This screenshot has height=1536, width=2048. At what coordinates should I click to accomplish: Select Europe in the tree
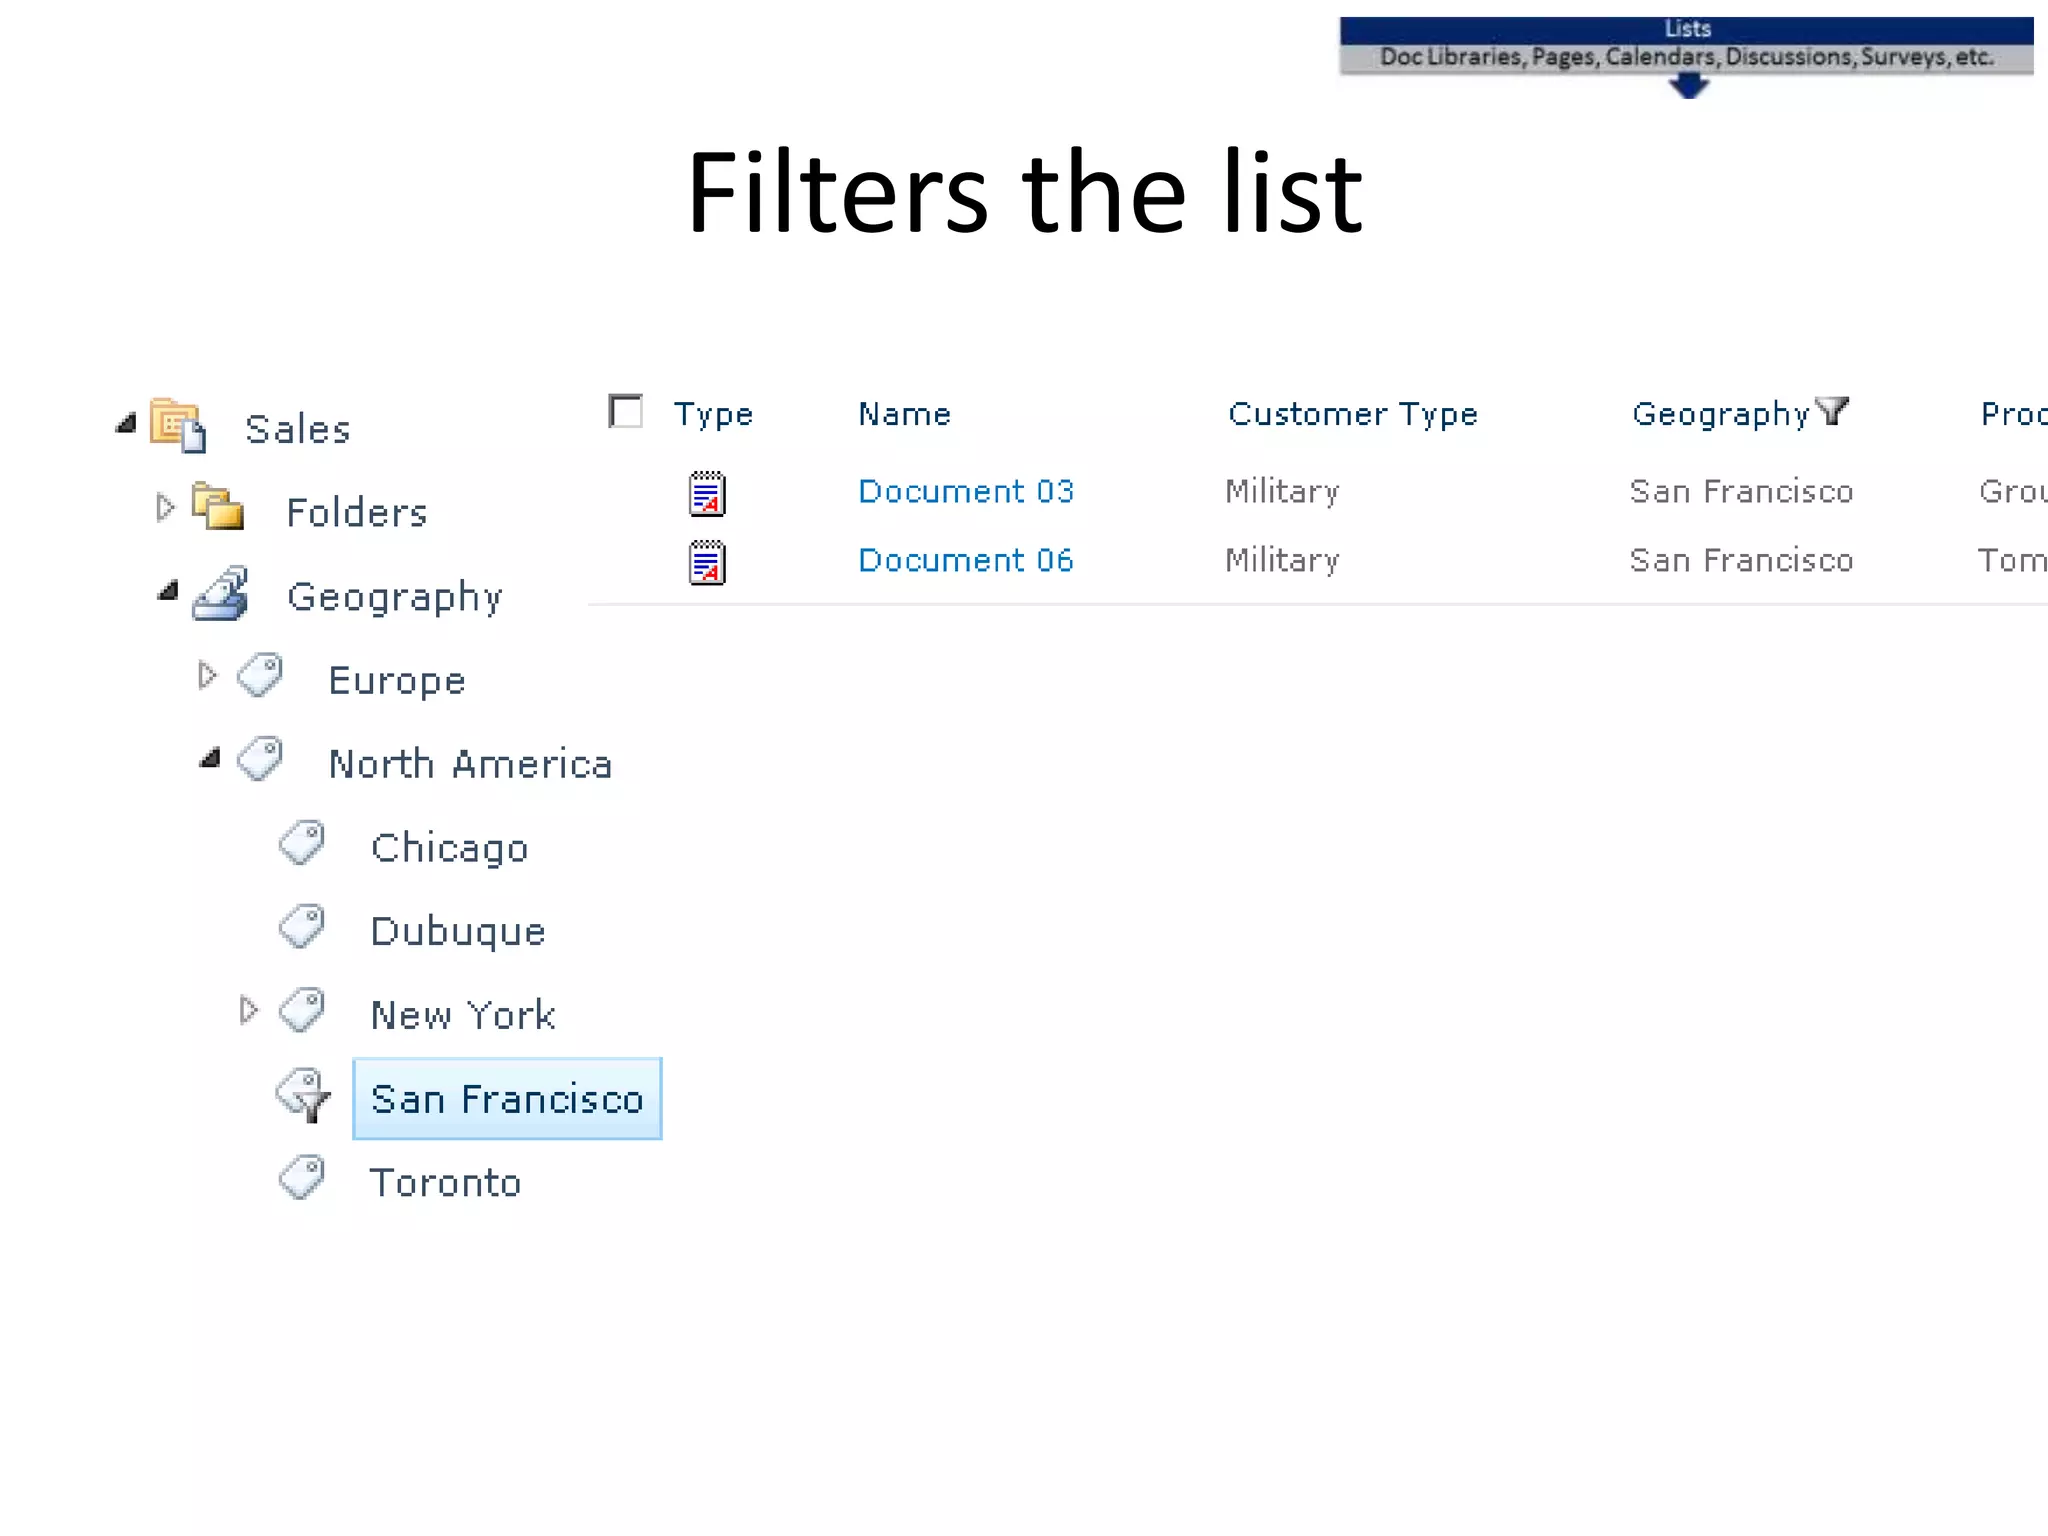397,681
